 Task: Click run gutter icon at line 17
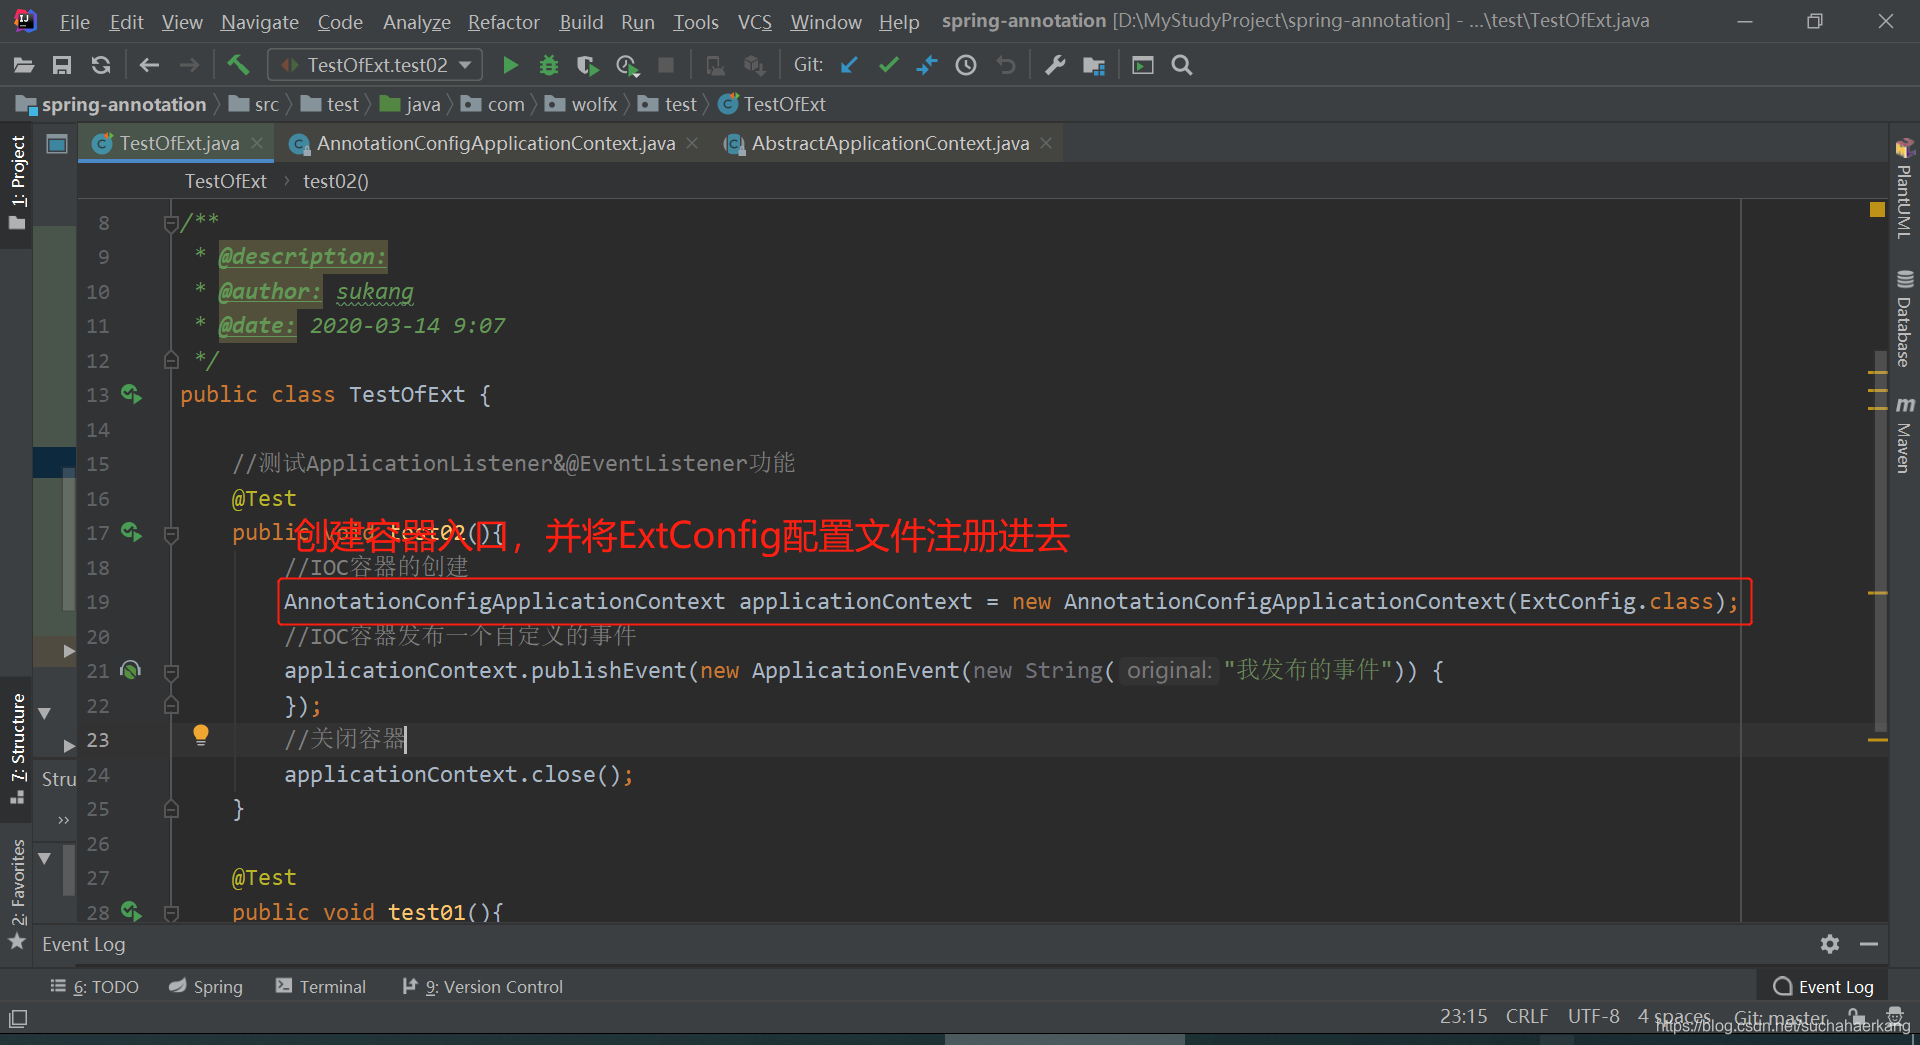(131, 532)
